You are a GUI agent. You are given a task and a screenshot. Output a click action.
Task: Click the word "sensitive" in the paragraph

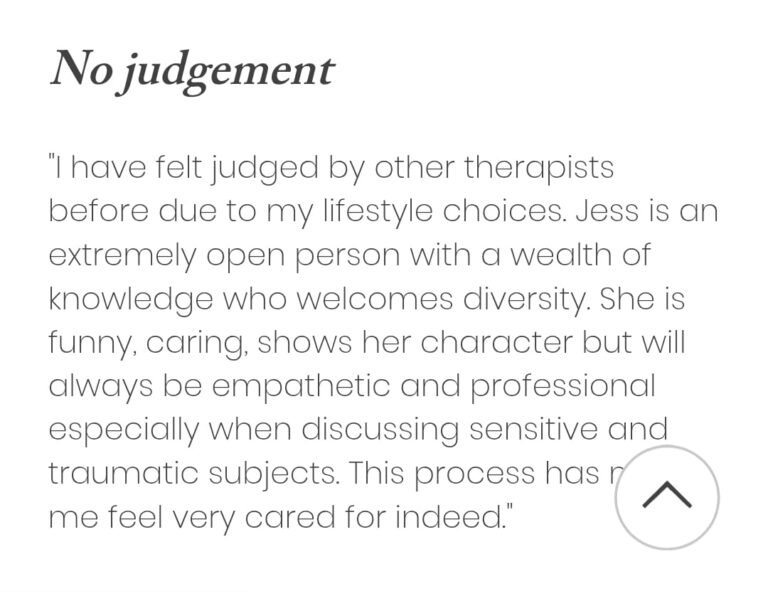point(533,429)
